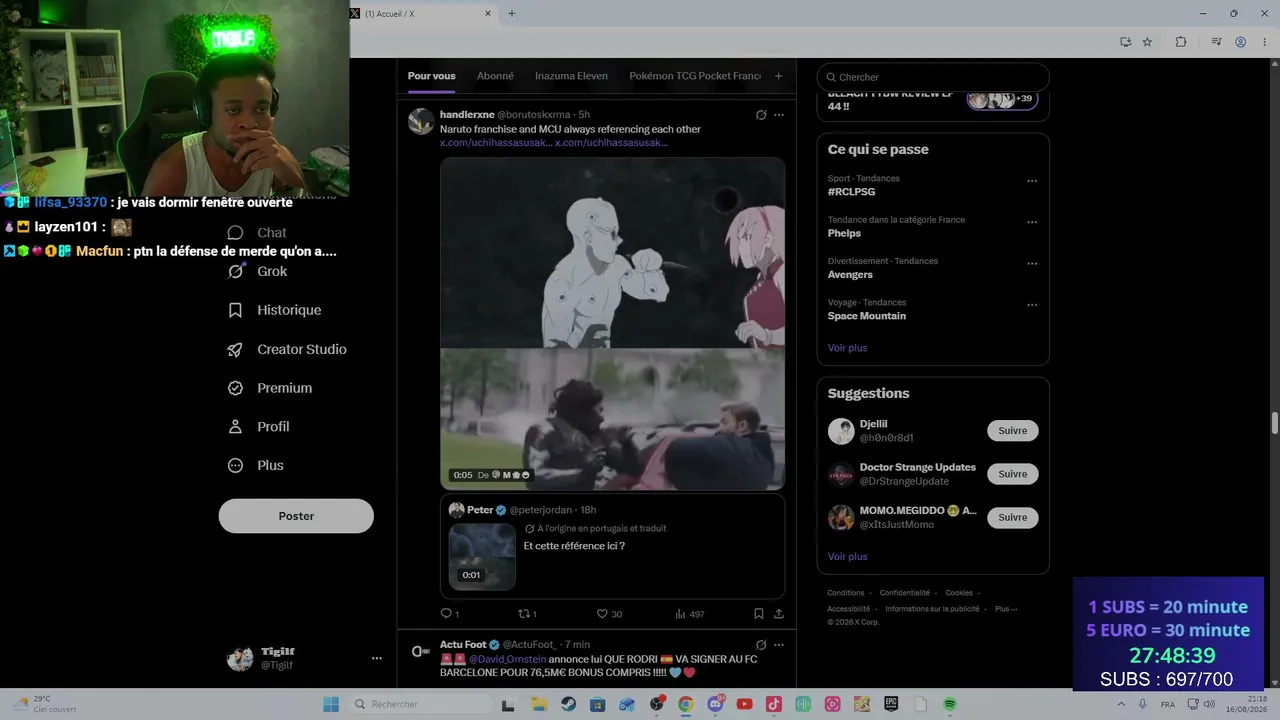This screenshot has width=1280, height=720.
Task: Open options for the #RCLPSG trend
Action: [x=1032, y=181]
